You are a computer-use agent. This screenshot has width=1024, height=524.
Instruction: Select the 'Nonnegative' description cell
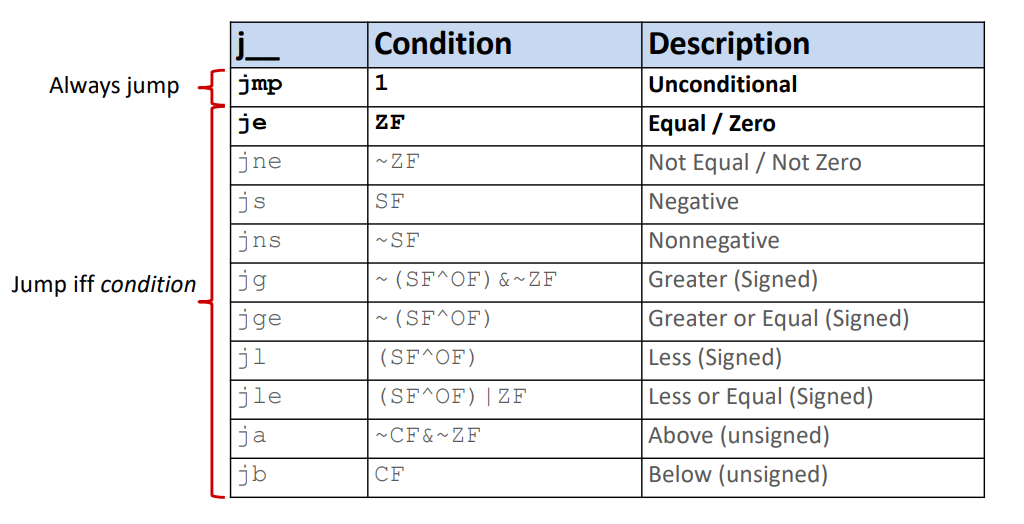[812, 243]
